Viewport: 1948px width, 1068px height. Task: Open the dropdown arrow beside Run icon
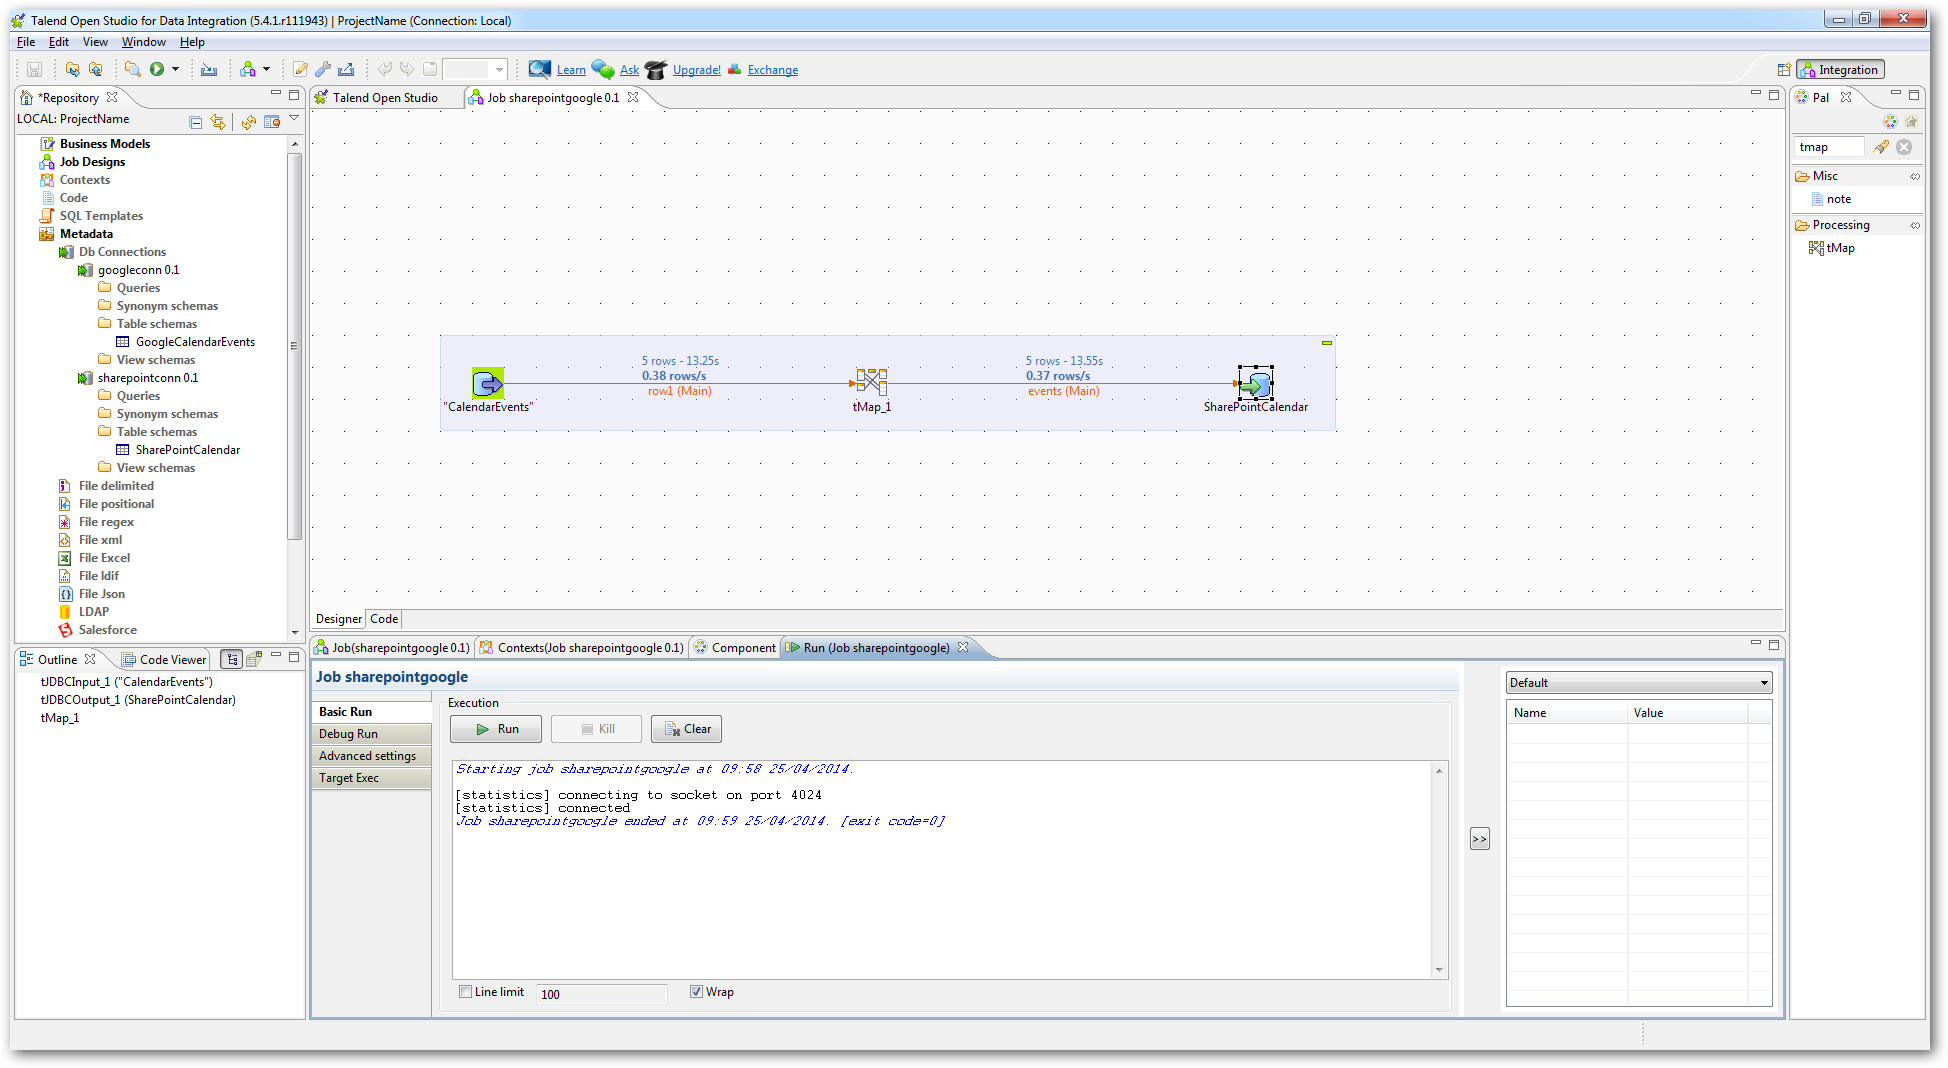point(176,69)
